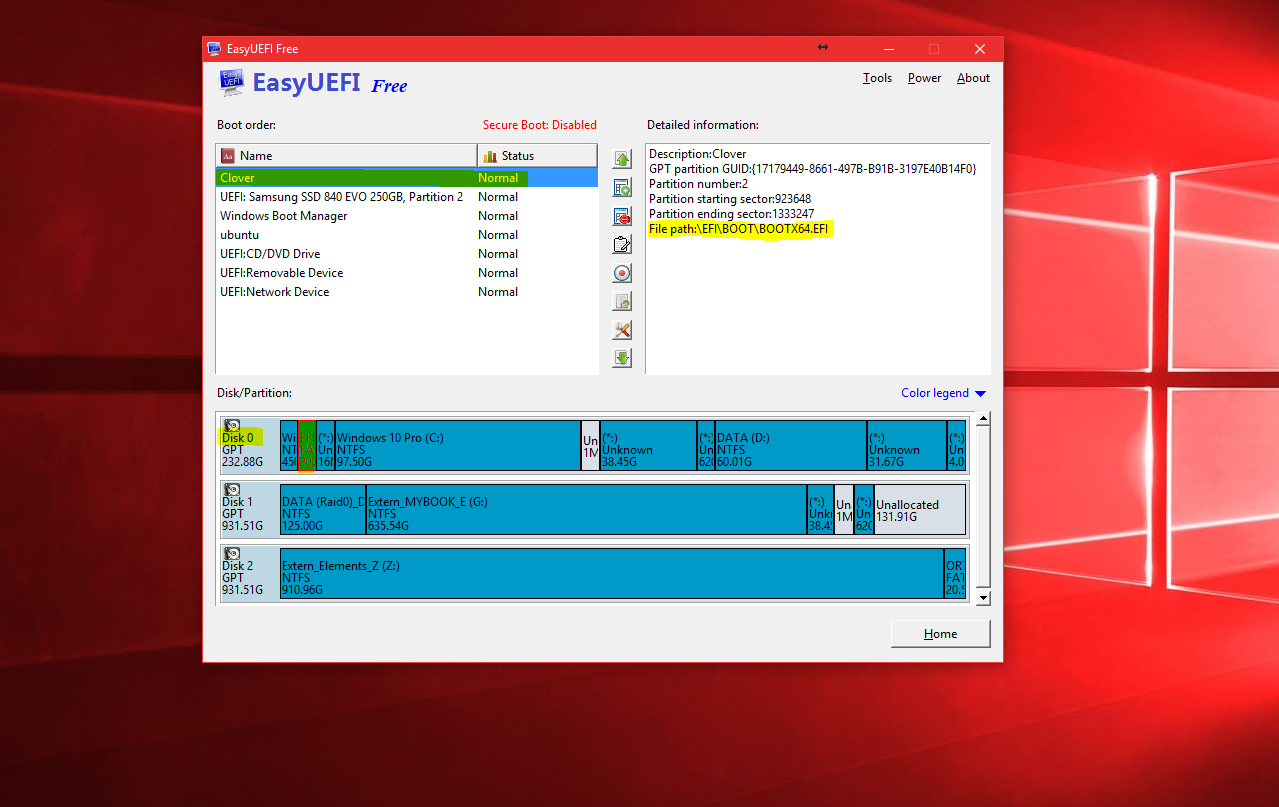Click the Name column header
Image resolution: width=1279 pixels, height=807 pixels.
pos(347,156)
